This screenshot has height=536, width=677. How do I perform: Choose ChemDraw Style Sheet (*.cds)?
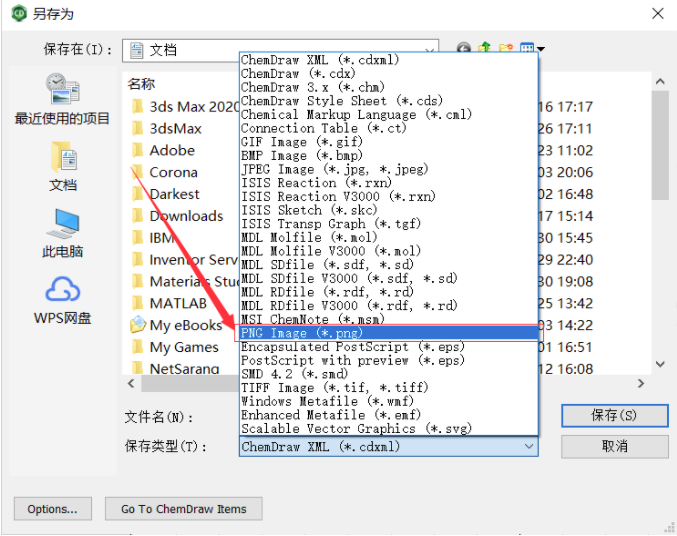pyautogui.click(x=389, y=101)
